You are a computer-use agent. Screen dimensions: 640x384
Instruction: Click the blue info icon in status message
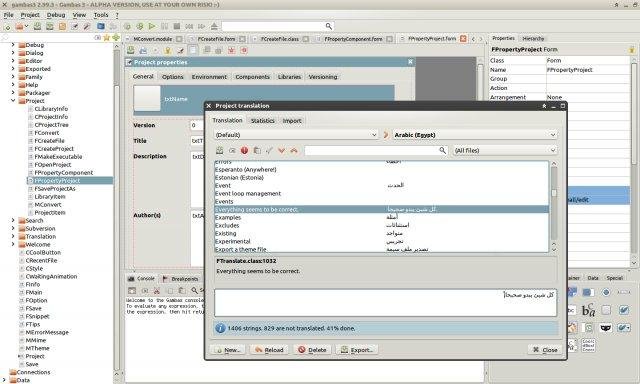pyautogui.click(x=220, y=328)
